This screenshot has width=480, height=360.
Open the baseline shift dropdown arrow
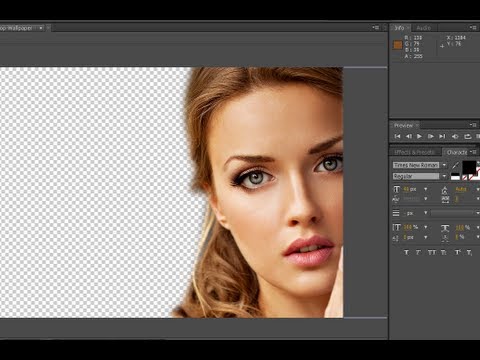(x=425, y=237)
